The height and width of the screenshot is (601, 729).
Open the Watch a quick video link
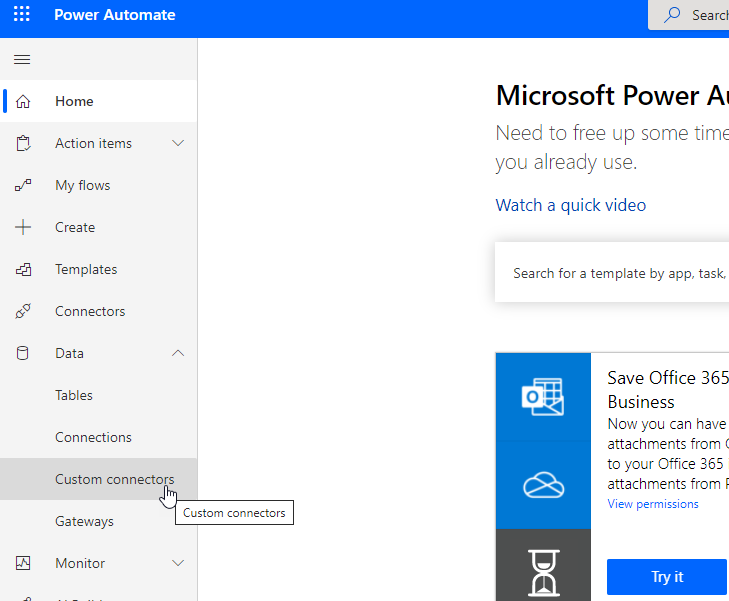pyautogui.click(x=571, y=205)
